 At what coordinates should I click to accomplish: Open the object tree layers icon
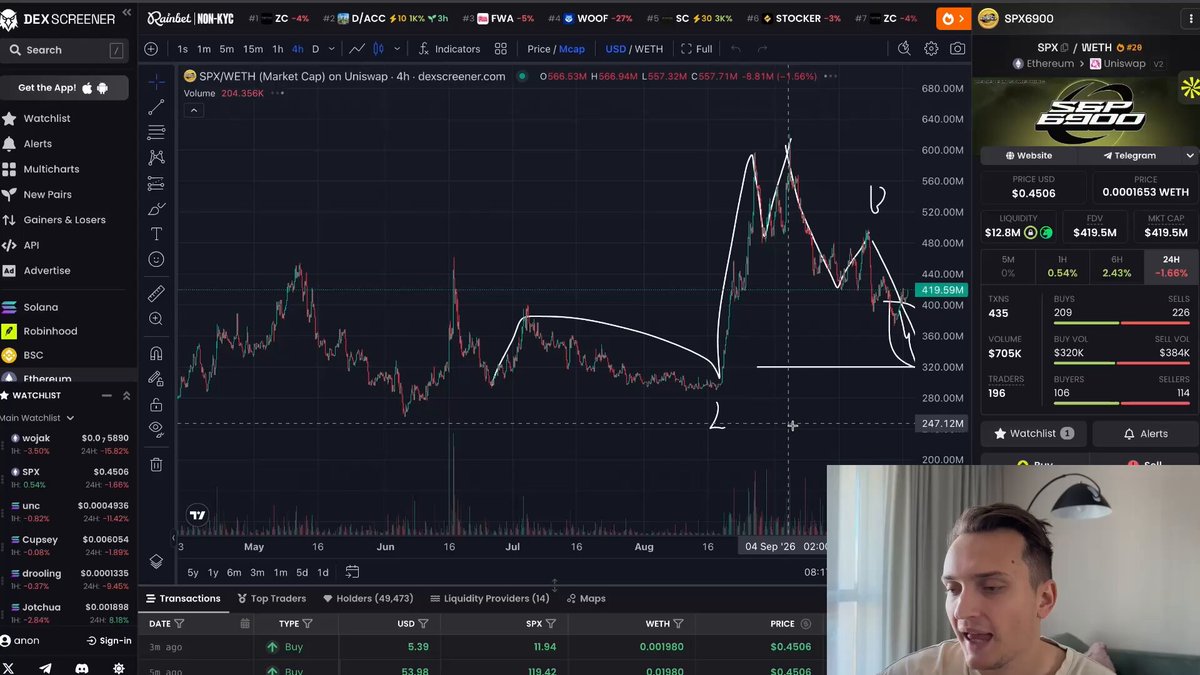pos(156,562)
